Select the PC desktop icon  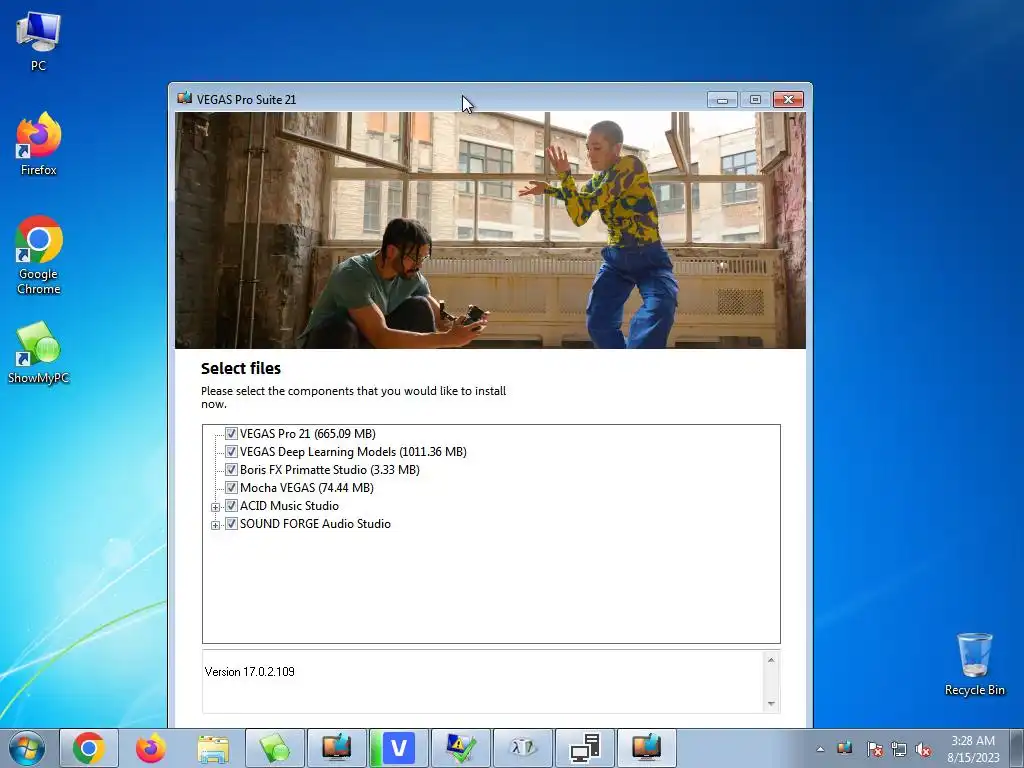click(x=39, y=41)
